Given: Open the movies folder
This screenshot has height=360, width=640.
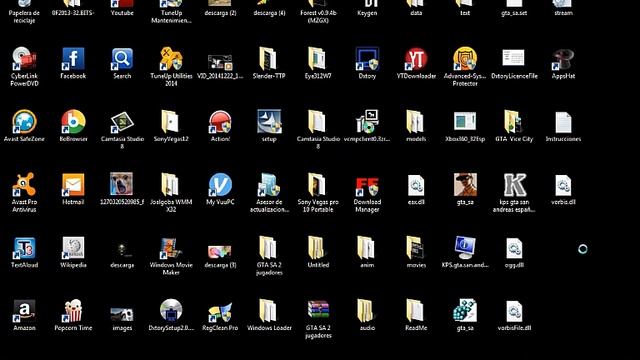Looking at the screenshot, I should (x=415, y=248).
